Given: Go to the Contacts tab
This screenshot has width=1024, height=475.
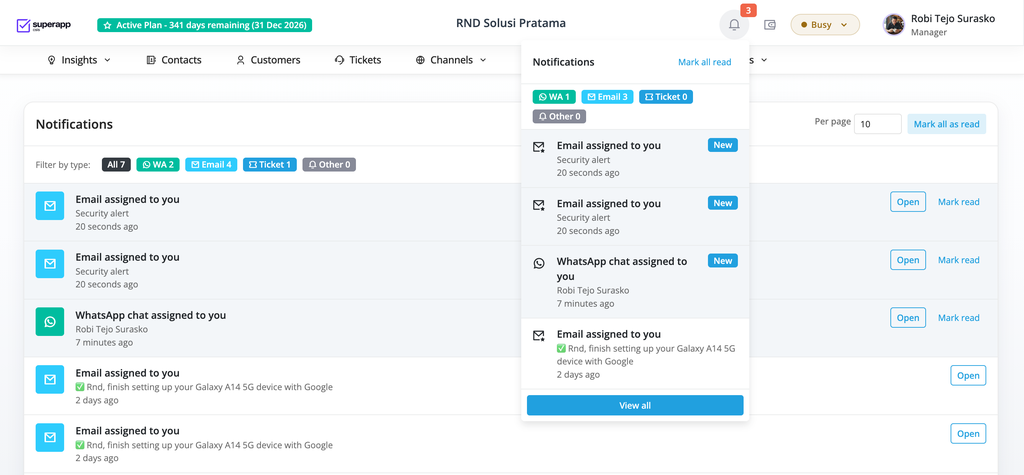Looking at the screenshot, I should [x=173, y=60].
